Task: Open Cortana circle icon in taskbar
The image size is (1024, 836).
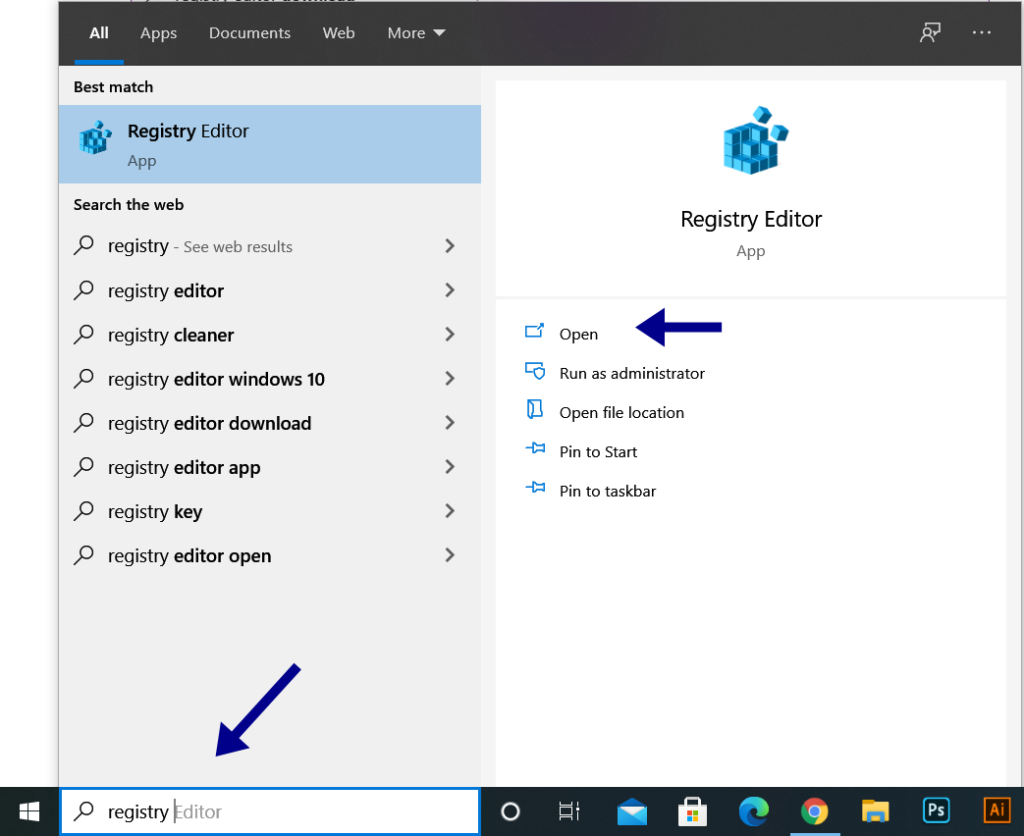Action: click(510, 811)
